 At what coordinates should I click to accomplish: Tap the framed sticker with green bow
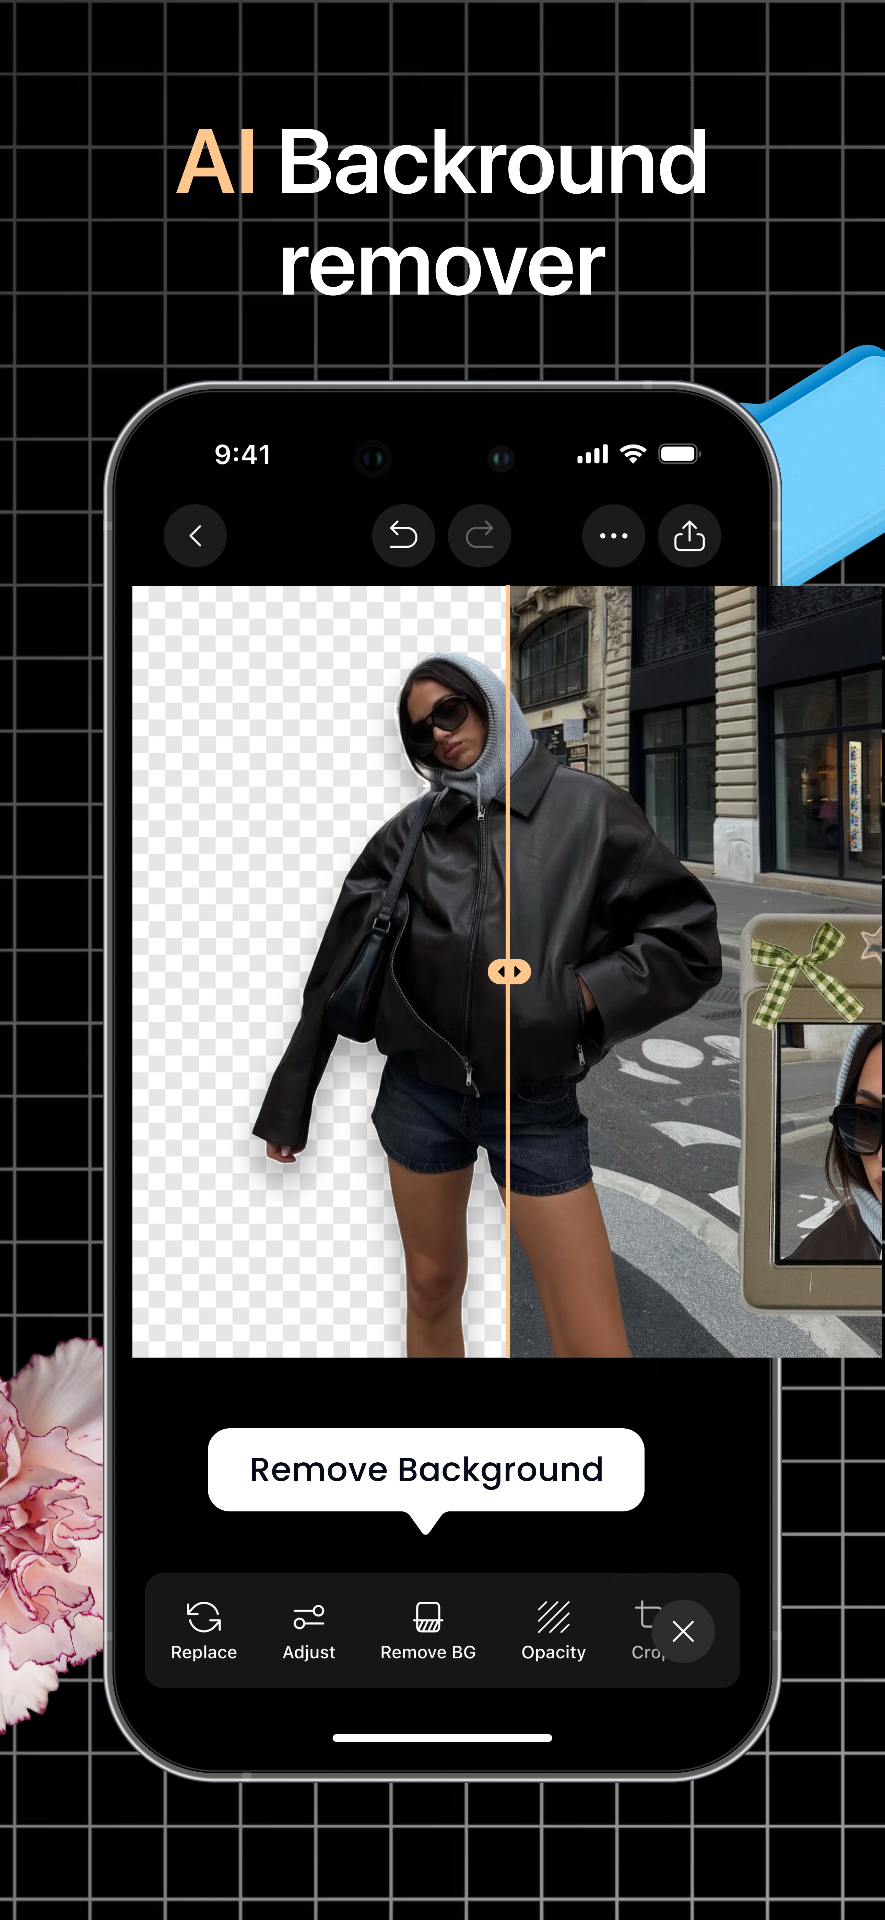click(812, 1112)
